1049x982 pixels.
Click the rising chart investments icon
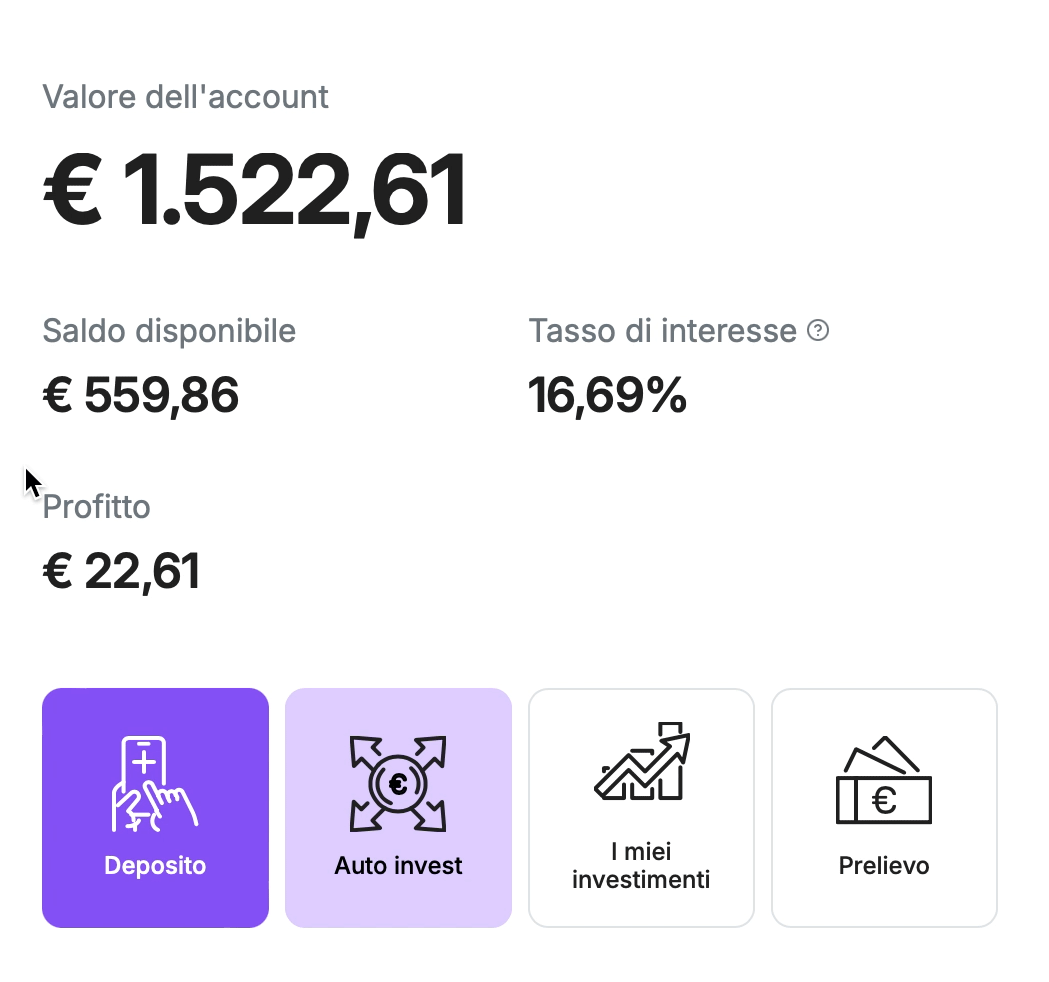[642, 762]
